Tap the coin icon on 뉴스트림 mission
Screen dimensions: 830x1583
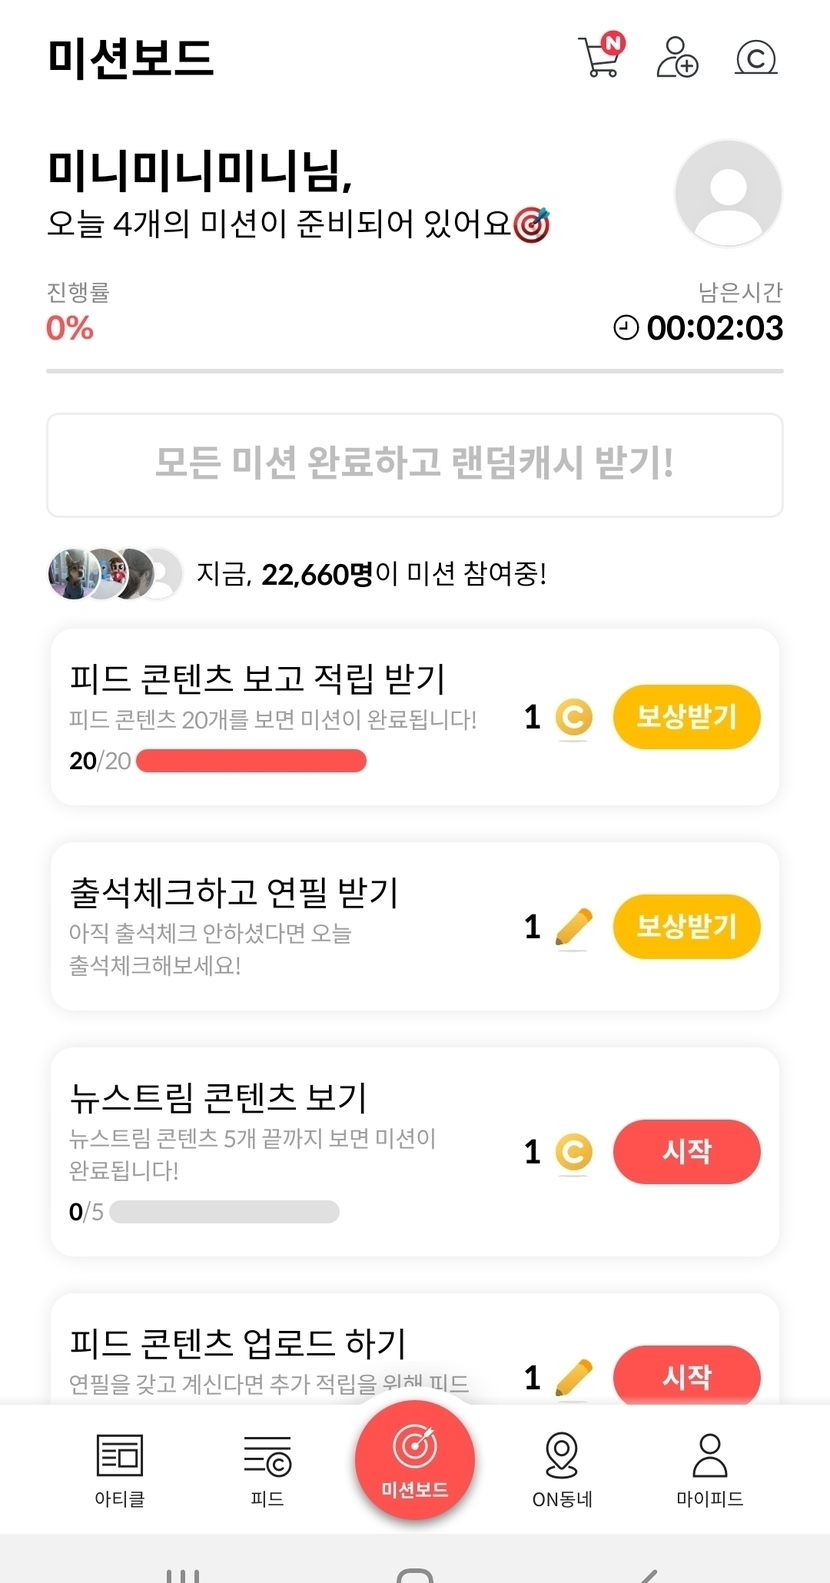tap(573, 1152)
